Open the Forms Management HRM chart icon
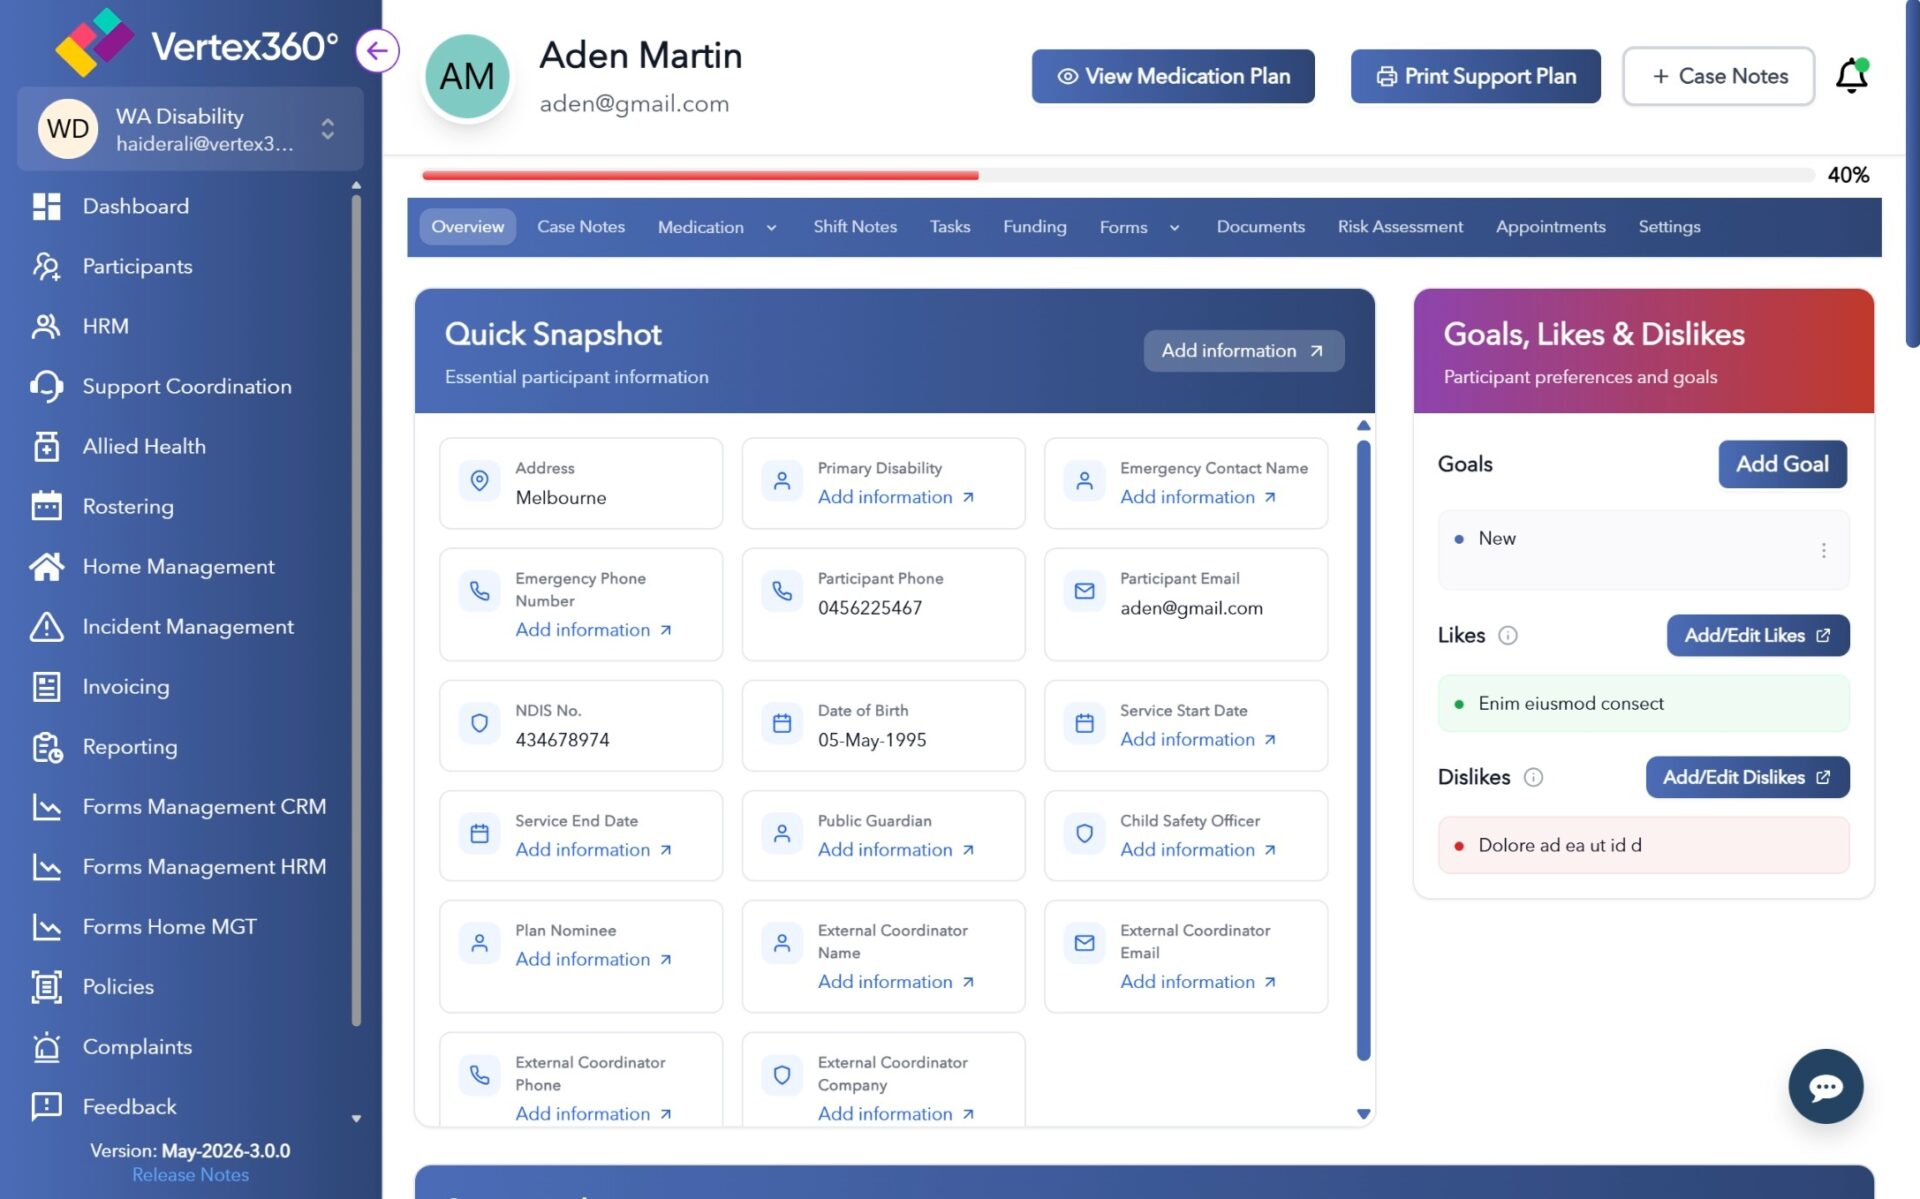1920x1199 pixels. 47,866
